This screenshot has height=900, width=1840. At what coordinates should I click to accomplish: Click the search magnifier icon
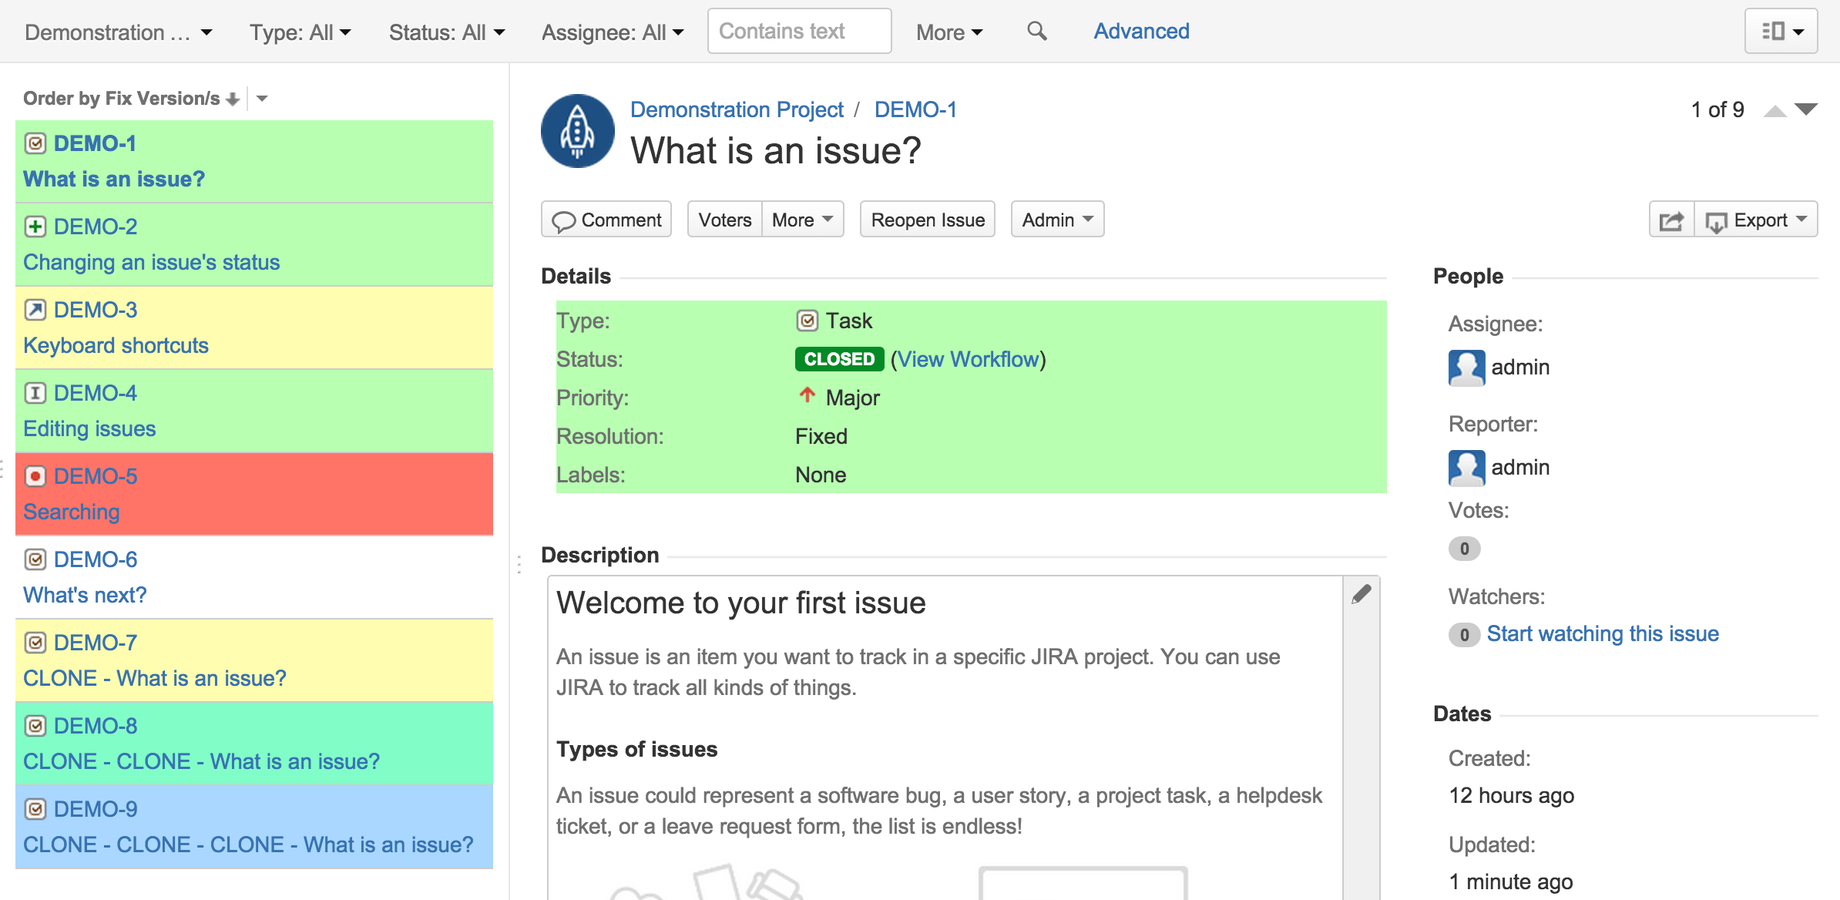pos(1037,31)
